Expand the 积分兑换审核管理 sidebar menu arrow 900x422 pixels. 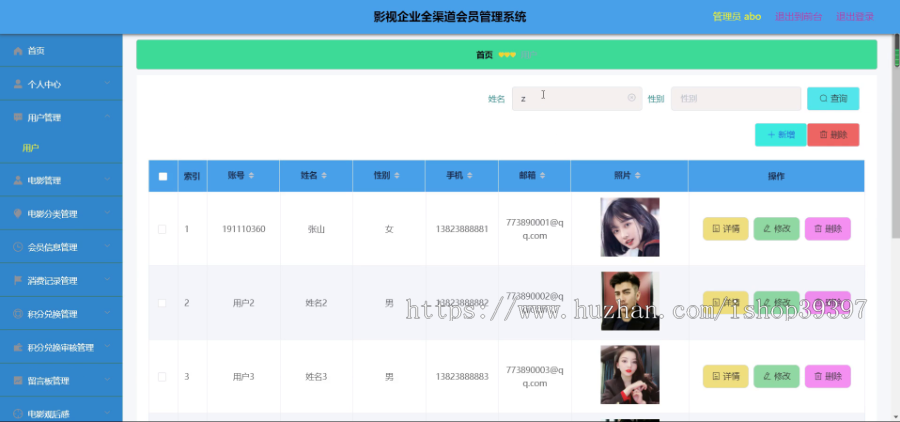[107, 347]
